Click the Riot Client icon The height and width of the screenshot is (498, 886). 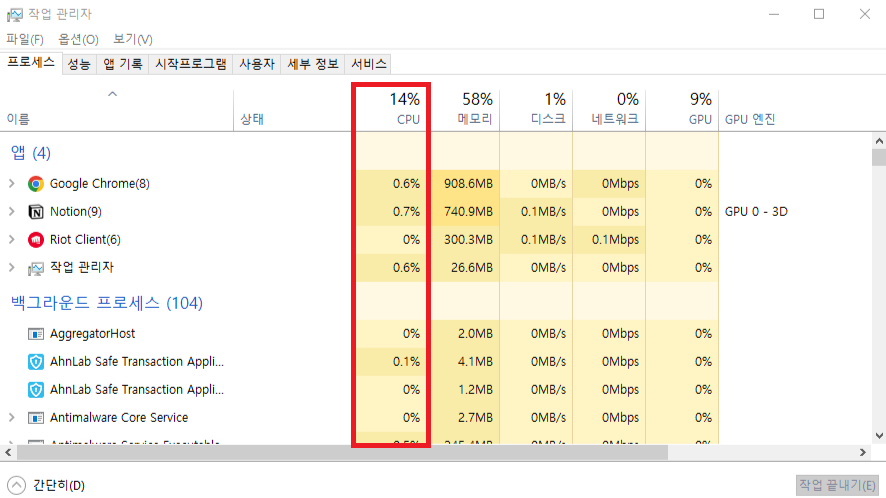tap(36, 240)
